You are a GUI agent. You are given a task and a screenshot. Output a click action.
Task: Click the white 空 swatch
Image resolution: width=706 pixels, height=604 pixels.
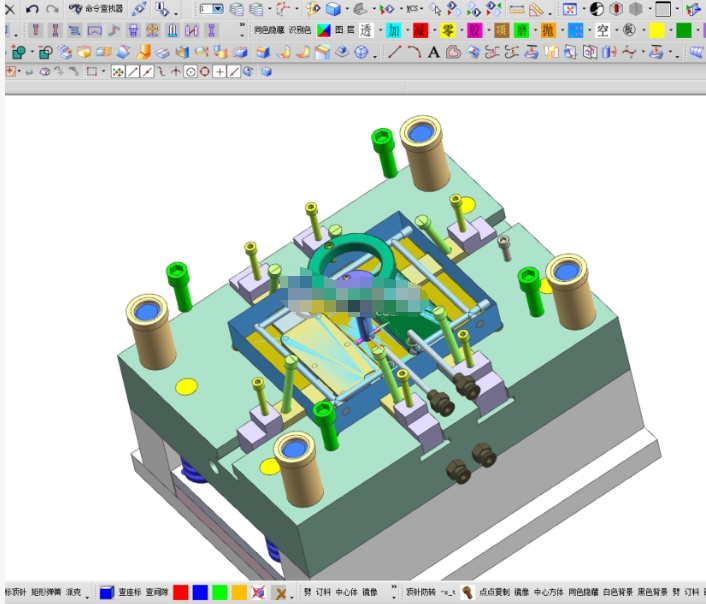click(x=602, y=30)
